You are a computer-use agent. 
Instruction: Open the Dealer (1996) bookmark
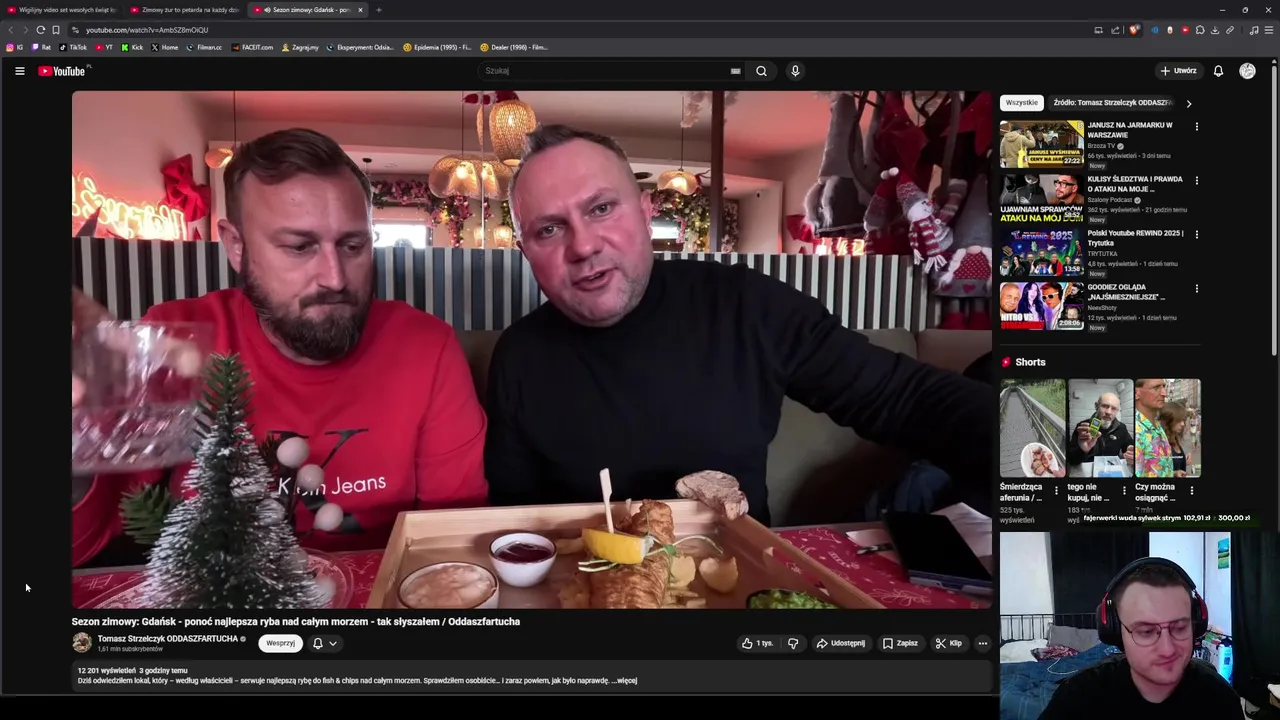tap(514, 47)
